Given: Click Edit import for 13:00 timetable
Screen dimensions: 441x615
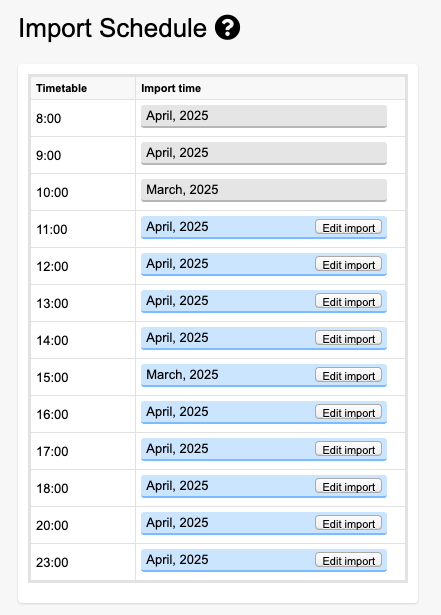Looking at the screenshot, I should pos(348,301).
